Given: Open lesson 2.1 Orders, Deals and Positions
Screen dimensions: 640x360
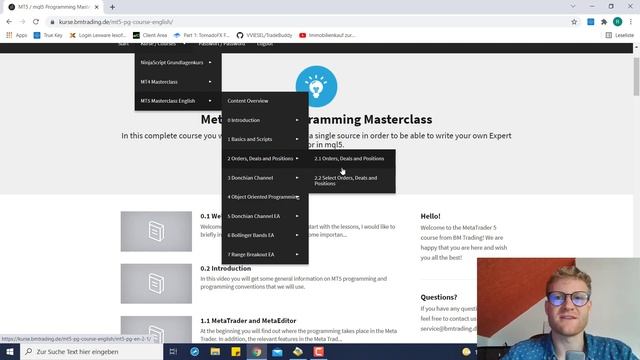Looking at the screenshot, I should coord(352,158).
